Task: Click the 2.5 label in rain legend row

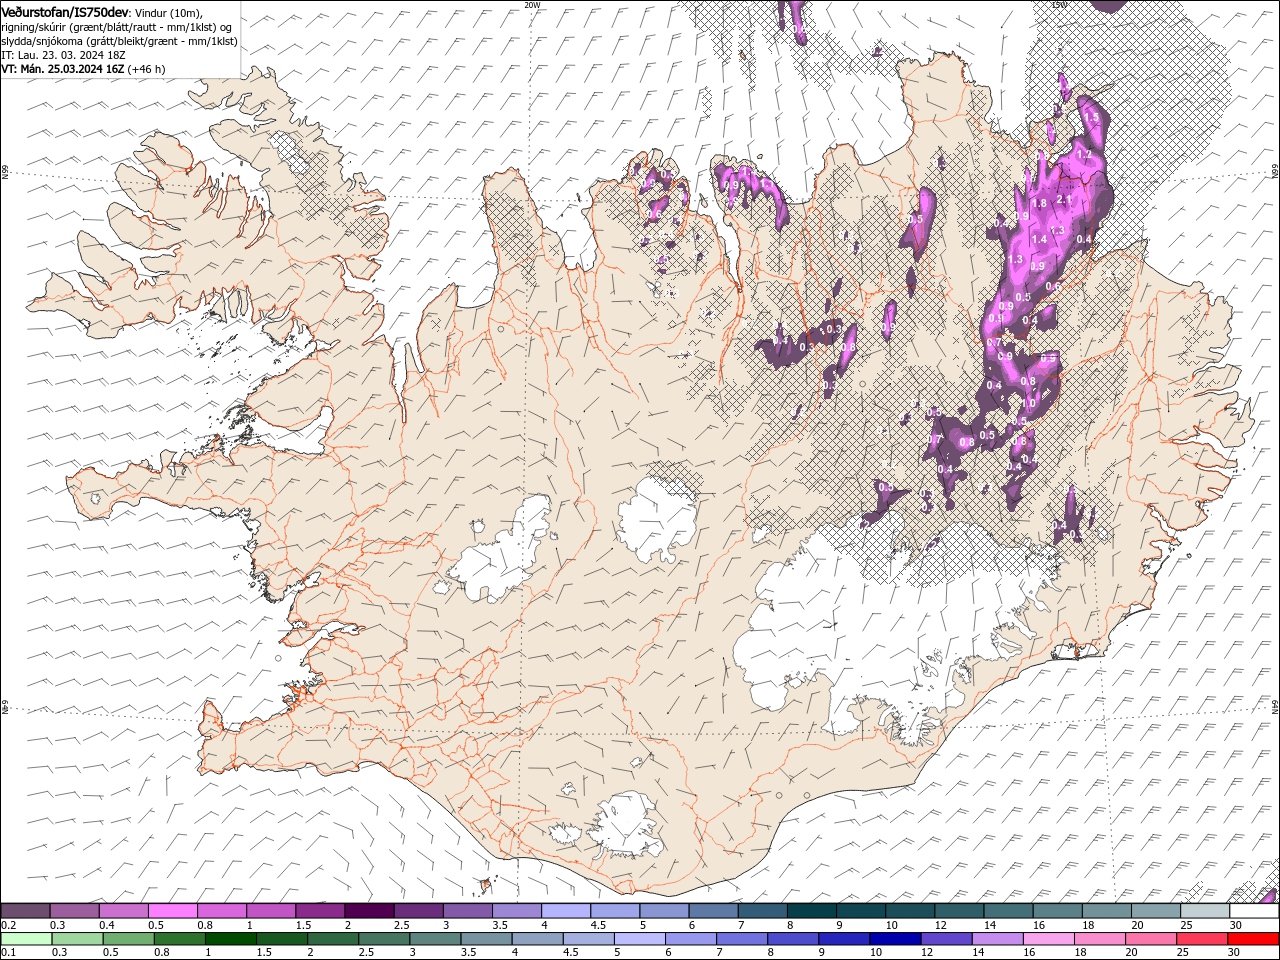Action: click(366, 952)
